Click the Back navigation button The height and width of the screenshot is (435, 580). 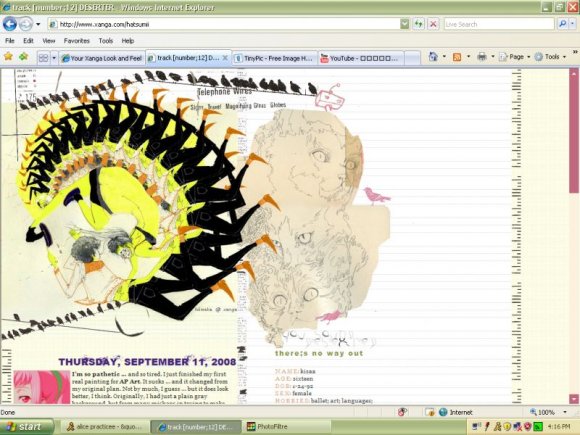pos(10,24)
